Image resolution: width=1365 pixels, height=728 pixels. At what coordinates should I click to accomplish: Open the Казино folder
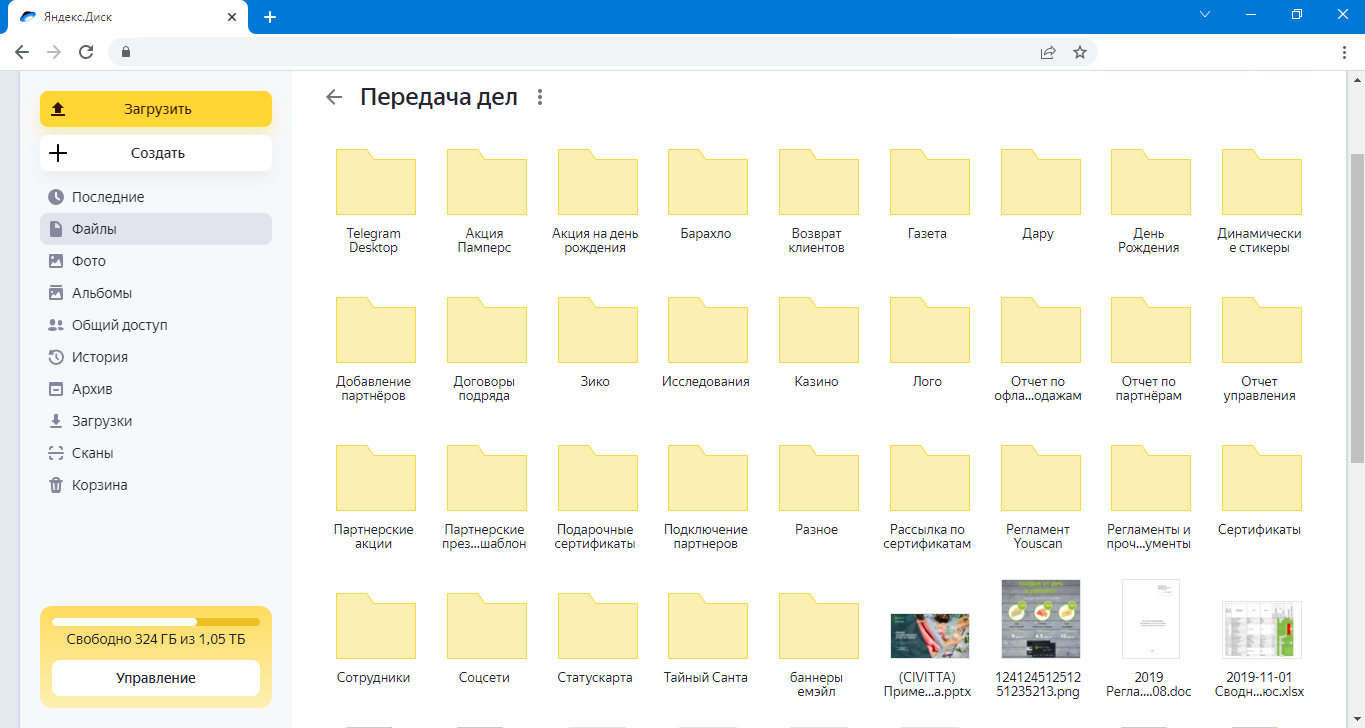(818, 330)
